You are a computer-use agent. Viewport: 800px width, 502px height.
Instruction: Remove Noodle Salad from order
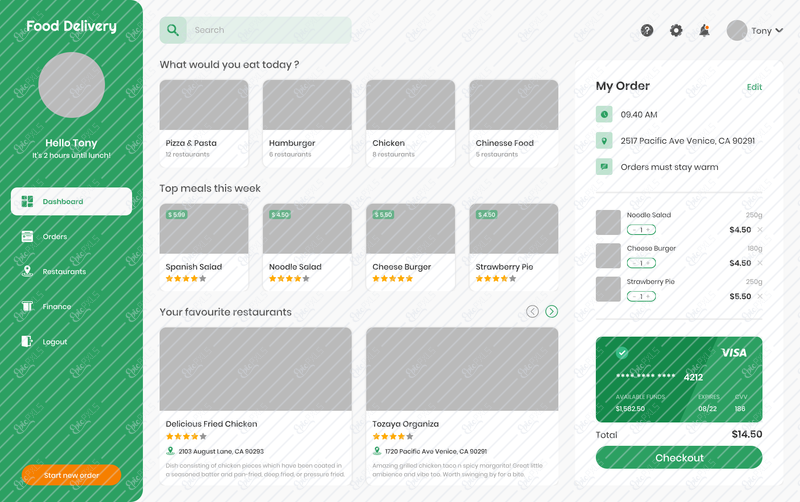click(x=760, y=230)
